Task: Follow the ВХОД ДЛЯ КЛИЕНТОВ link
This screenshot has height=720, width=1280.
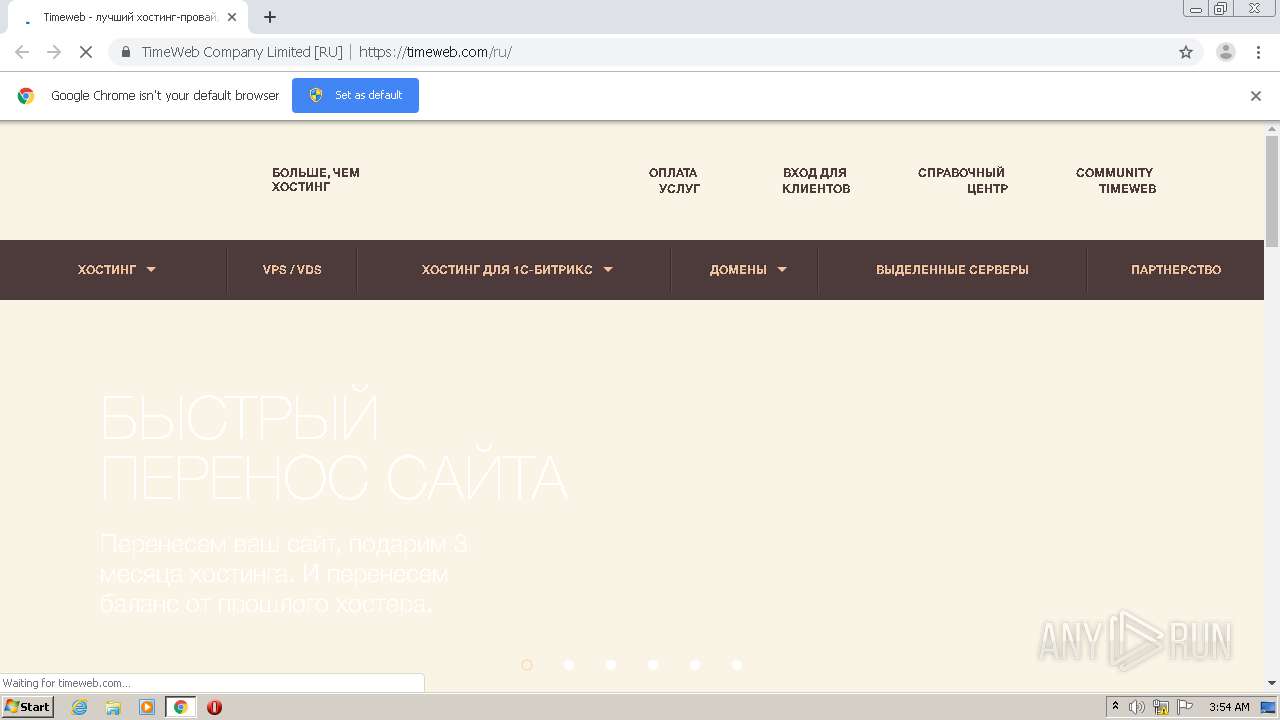Action: (816, 180)
